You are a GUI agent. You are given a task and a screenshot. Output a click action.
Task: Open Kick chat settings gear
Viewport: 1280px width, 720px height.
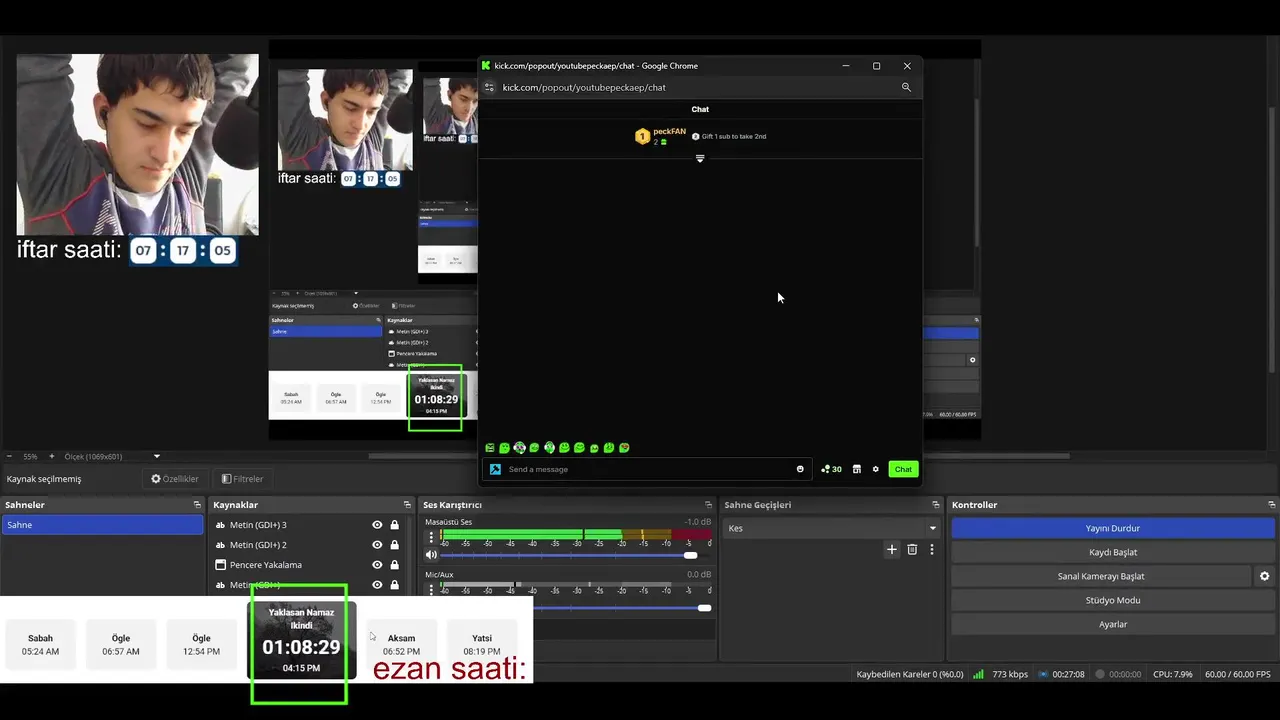click(x=876, y=469)
